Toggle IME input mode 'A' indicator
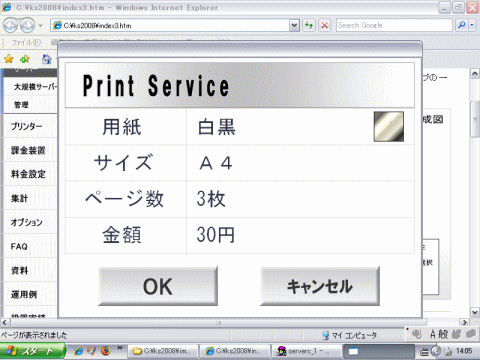The width and height of the screenshot is (480, 360). coord(433,334)
